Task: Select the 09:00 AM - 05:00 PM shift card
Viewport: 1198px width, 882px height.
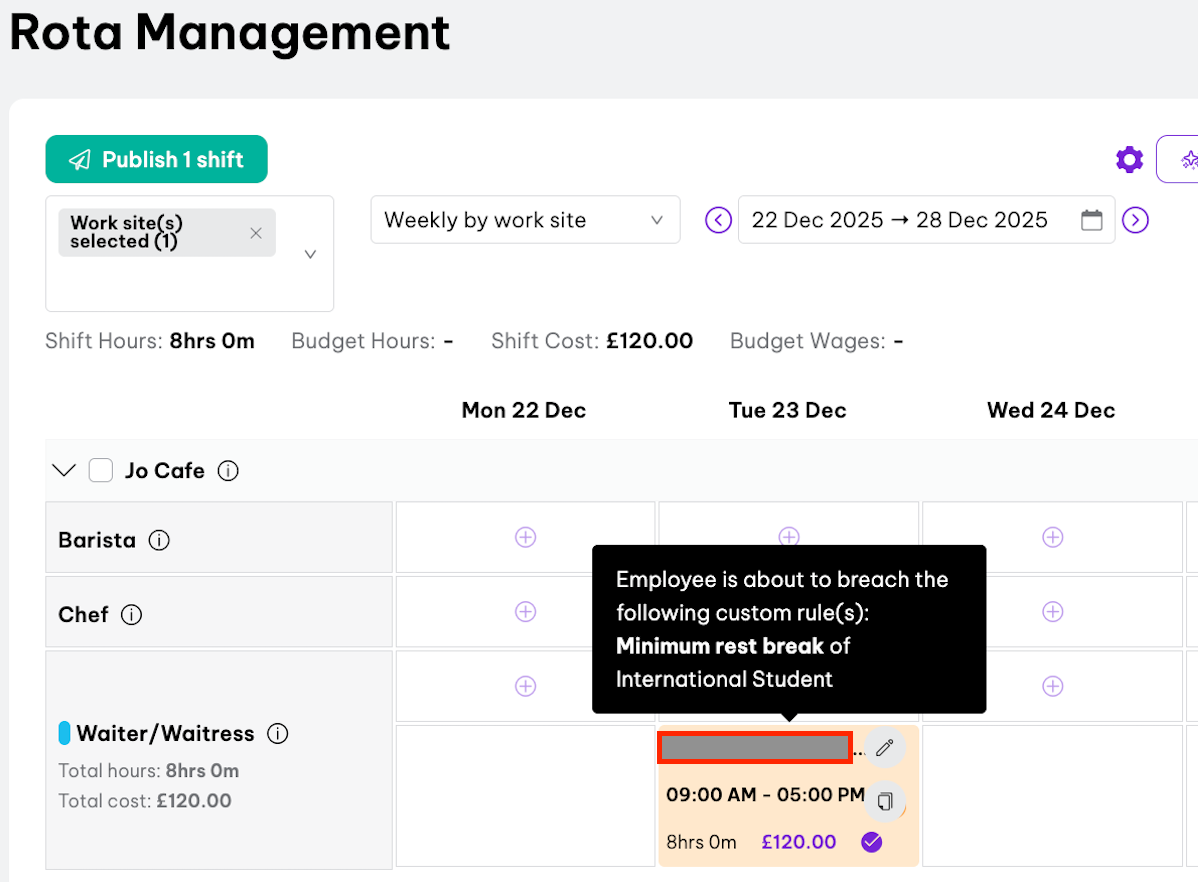Action: click(x=764, y=796)
